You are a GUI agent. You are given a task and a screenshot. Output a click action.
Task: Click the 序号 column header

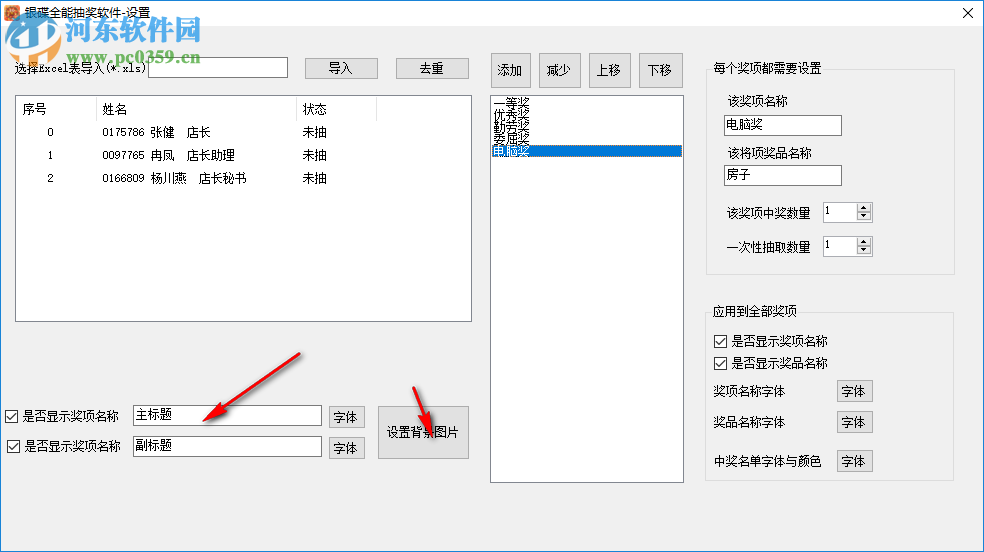pyautogui.click(x=56, y=109)
